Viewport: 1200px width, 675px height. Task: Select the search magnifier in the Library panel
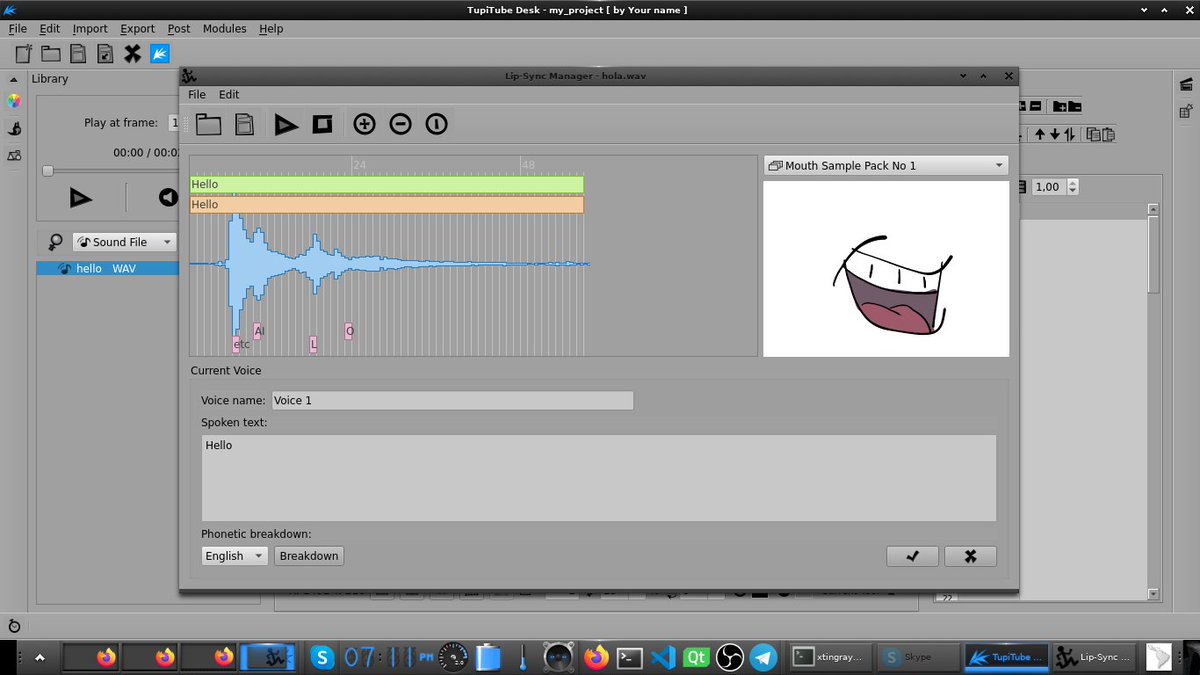pyautogui.click(x=54, y=241)
